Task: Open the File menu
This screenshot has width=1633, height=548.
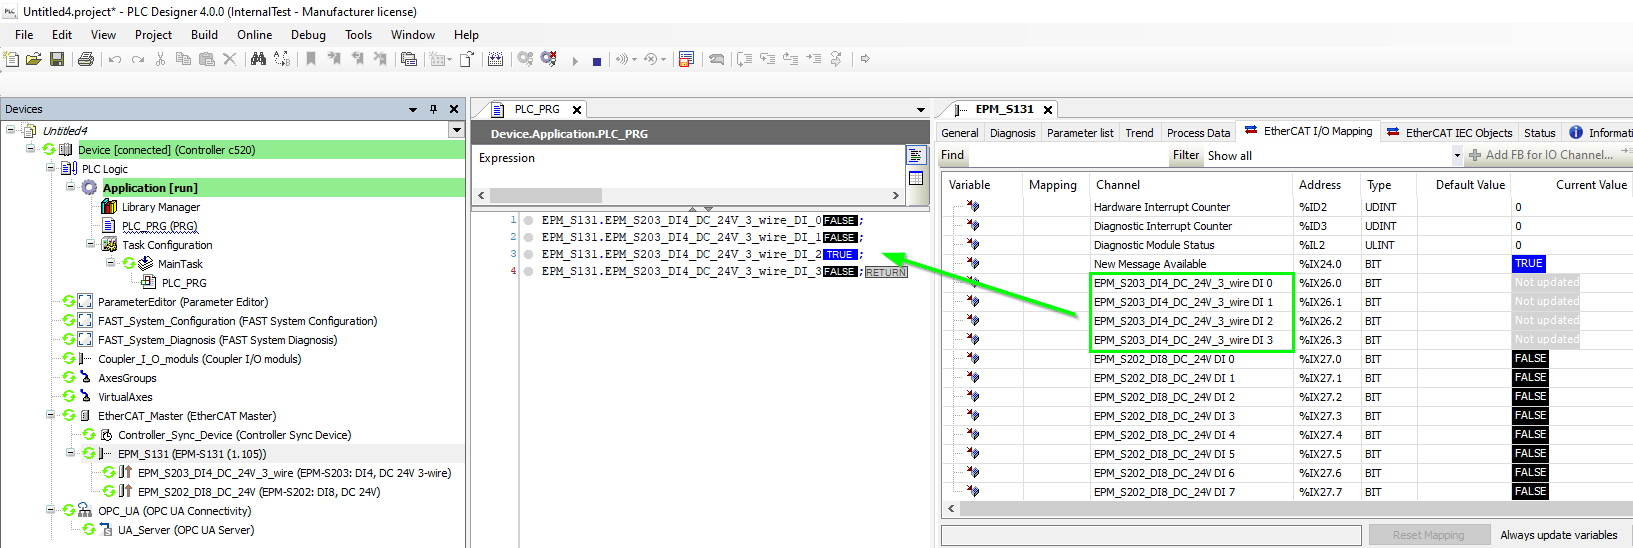Action: tap(24, 34)
